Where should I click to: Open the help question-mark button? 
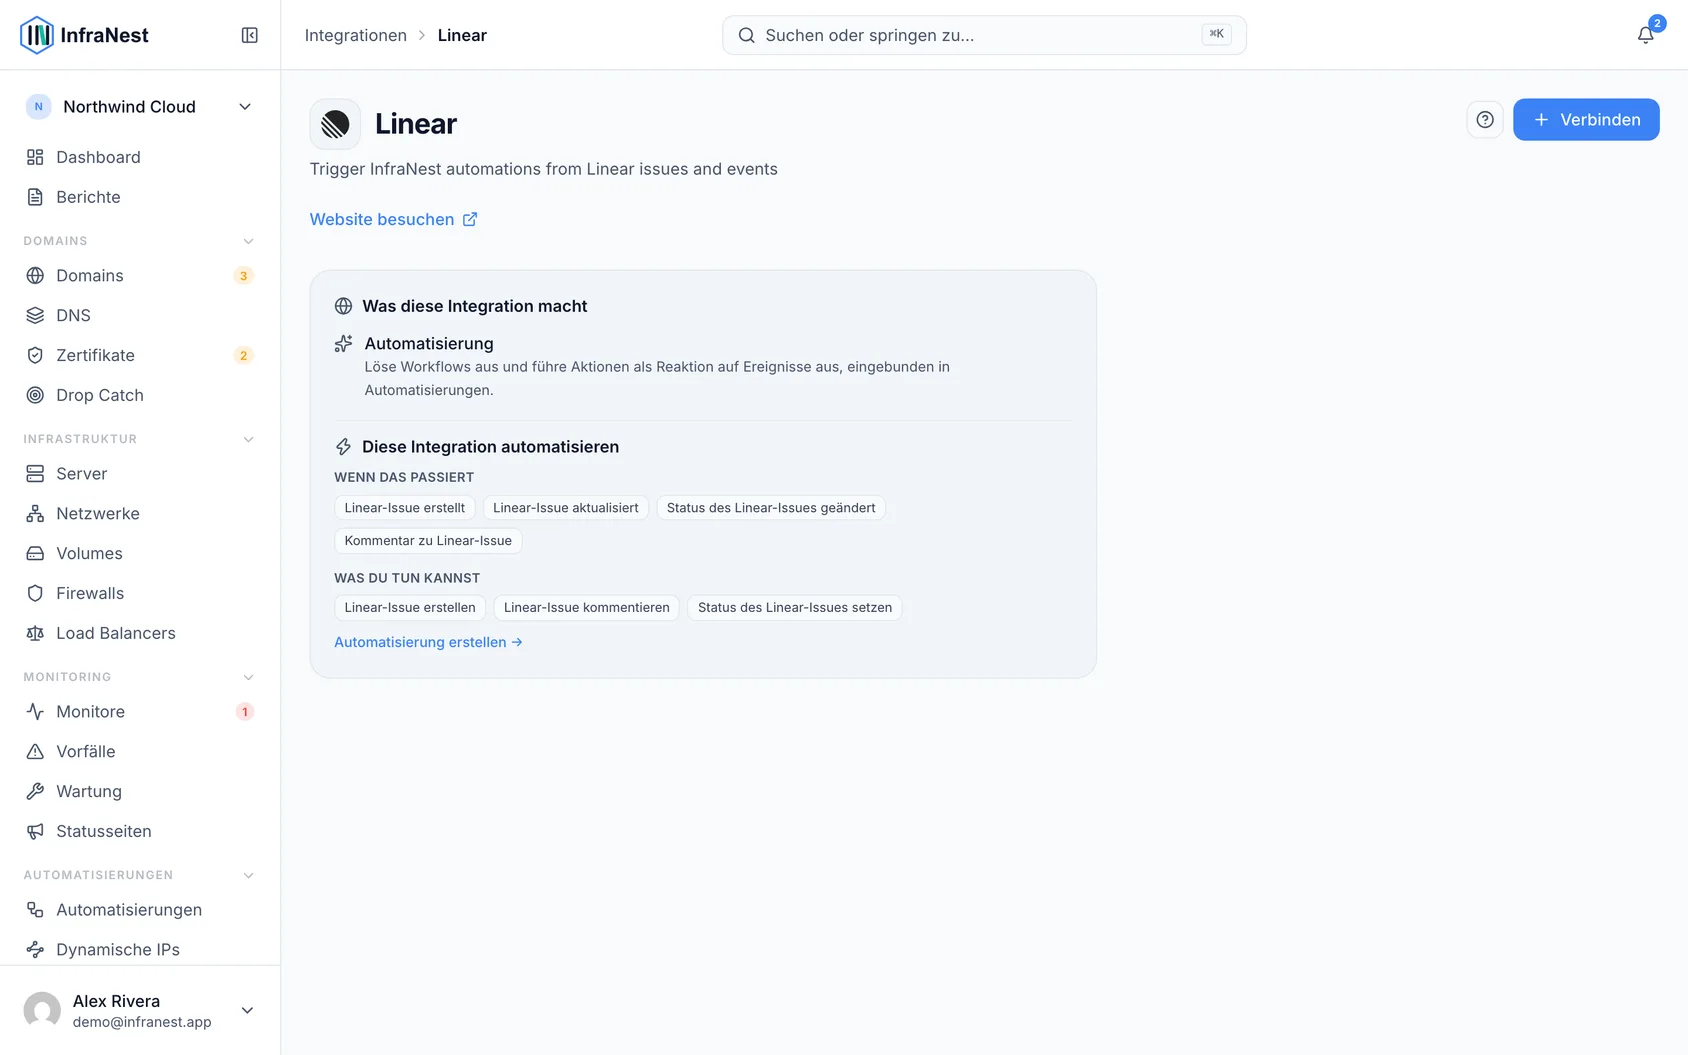pos(1485,120)
